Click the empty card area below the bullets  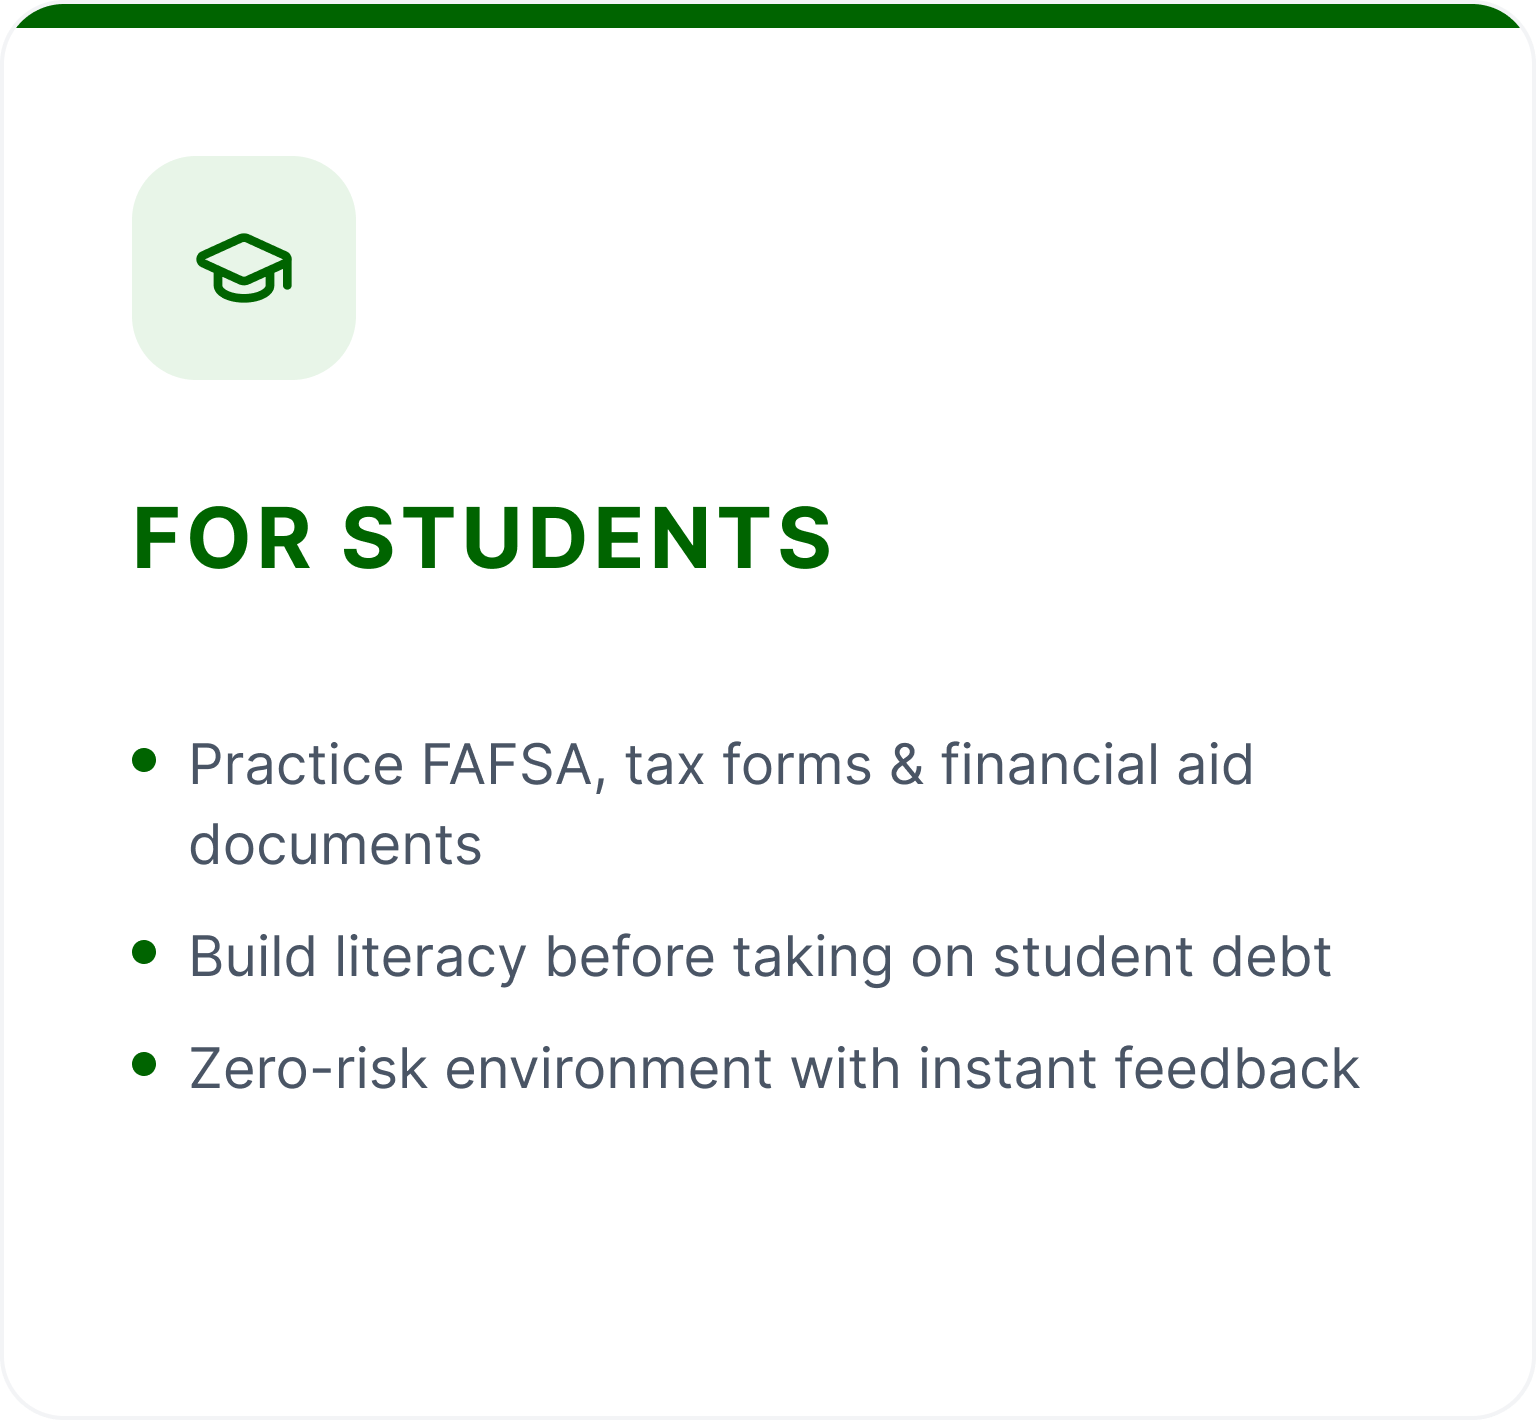coord(768,1250)
